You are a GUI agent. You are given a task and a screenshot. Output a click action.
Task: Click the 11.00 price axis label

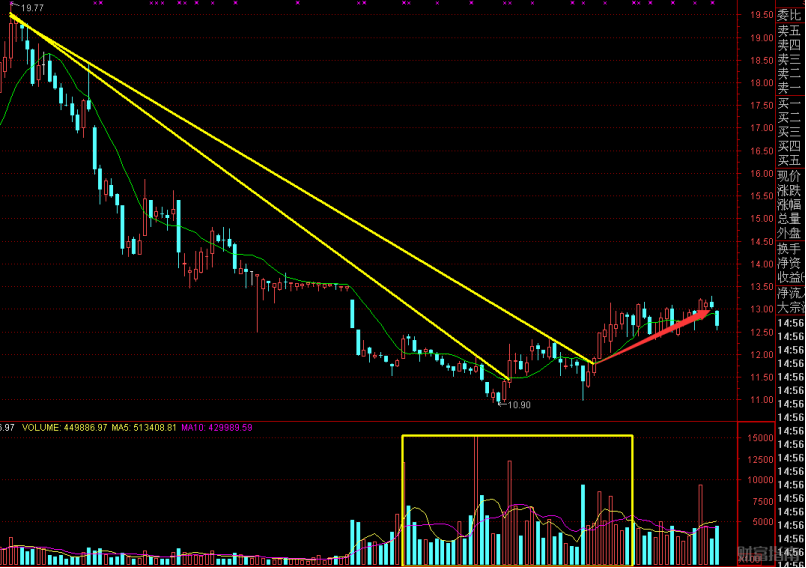click(x=762, y=400)
